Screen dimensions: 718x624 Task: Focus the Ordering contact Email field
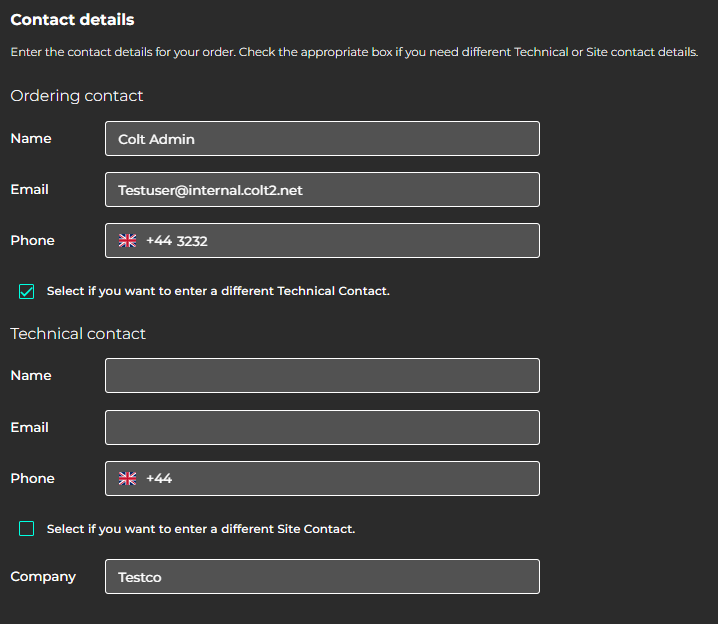(x=321, y=190)
